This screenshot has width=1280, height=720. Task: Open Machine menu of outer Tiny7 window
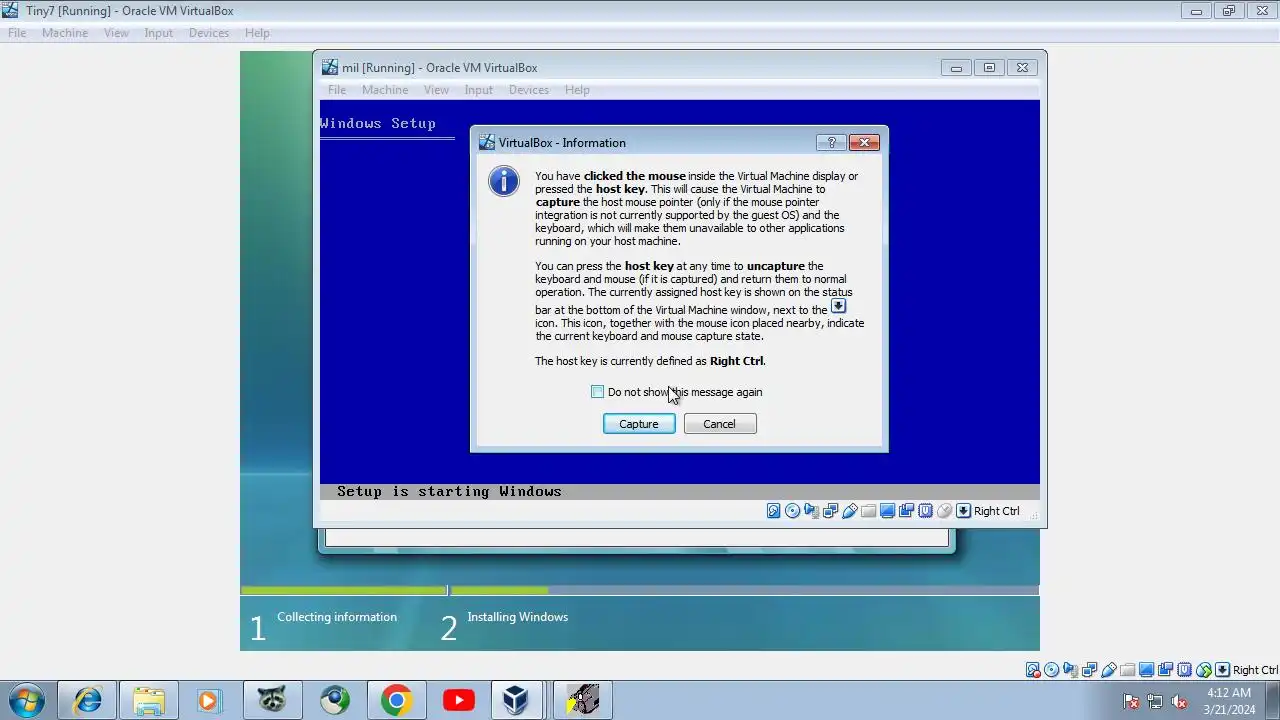click(65, 33)
